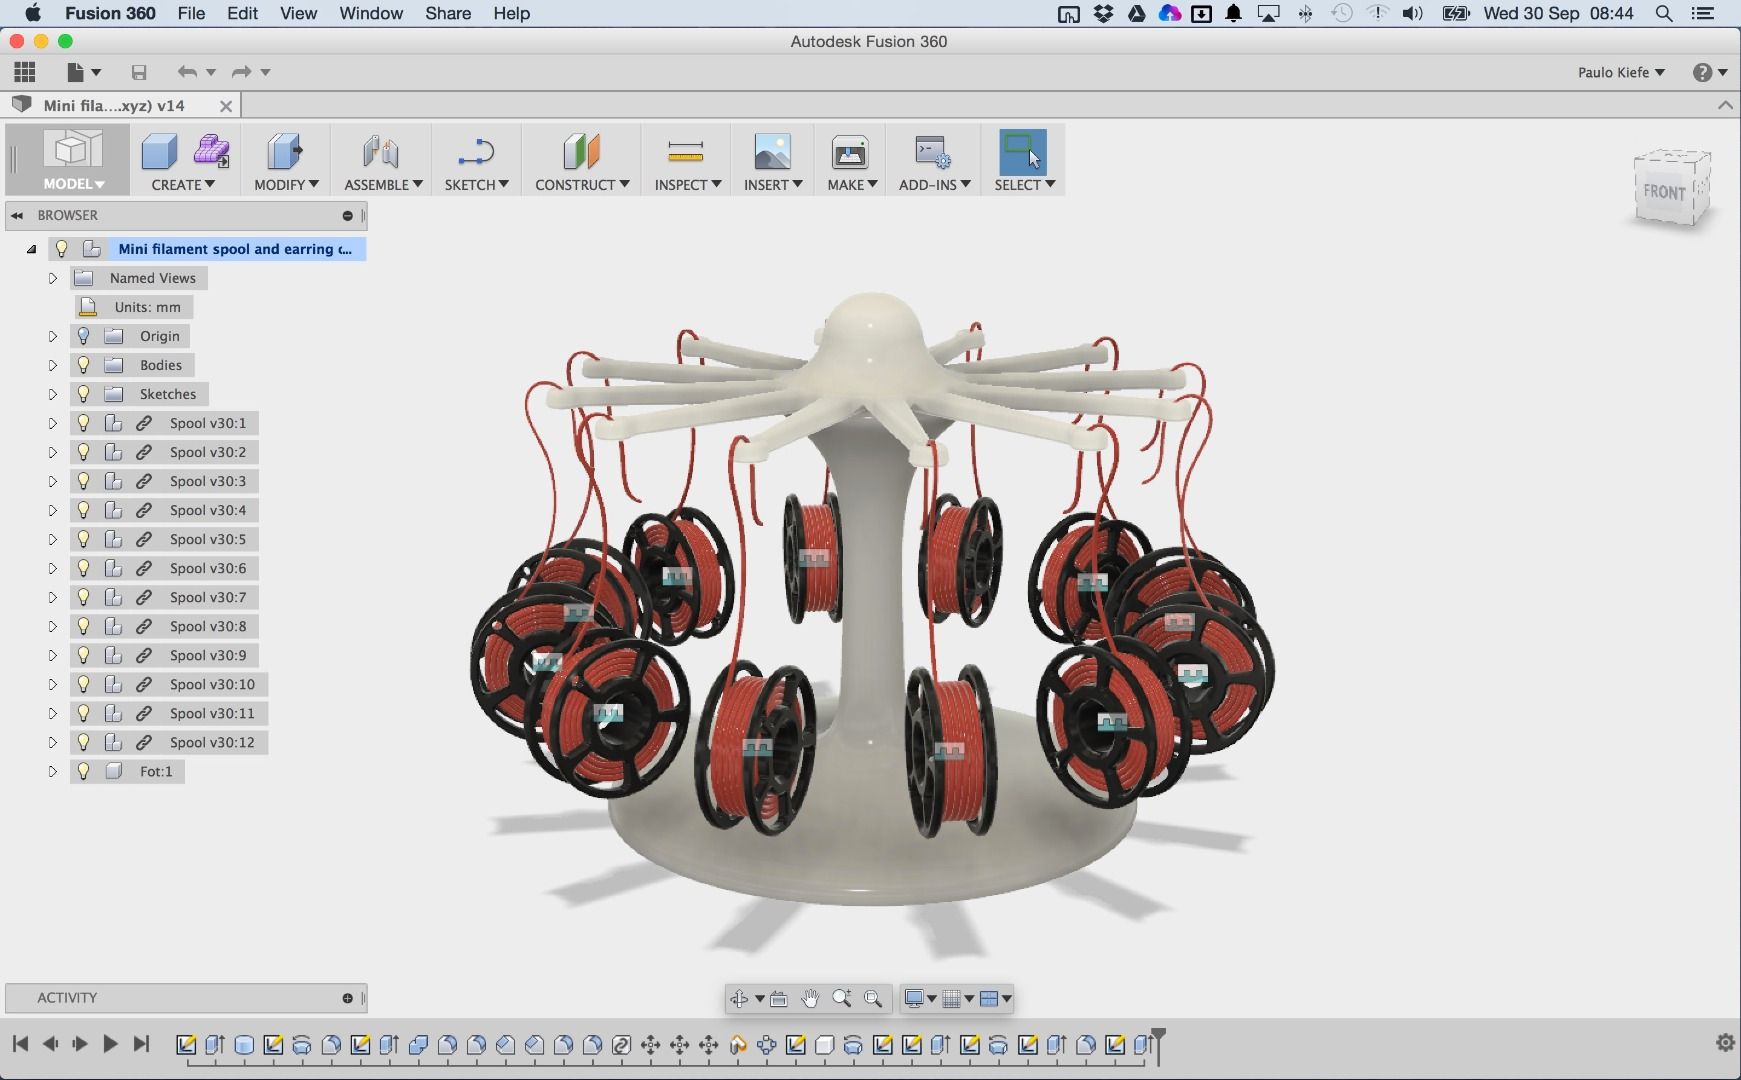Click the Inspect measure icon

(x=685, y=152)
